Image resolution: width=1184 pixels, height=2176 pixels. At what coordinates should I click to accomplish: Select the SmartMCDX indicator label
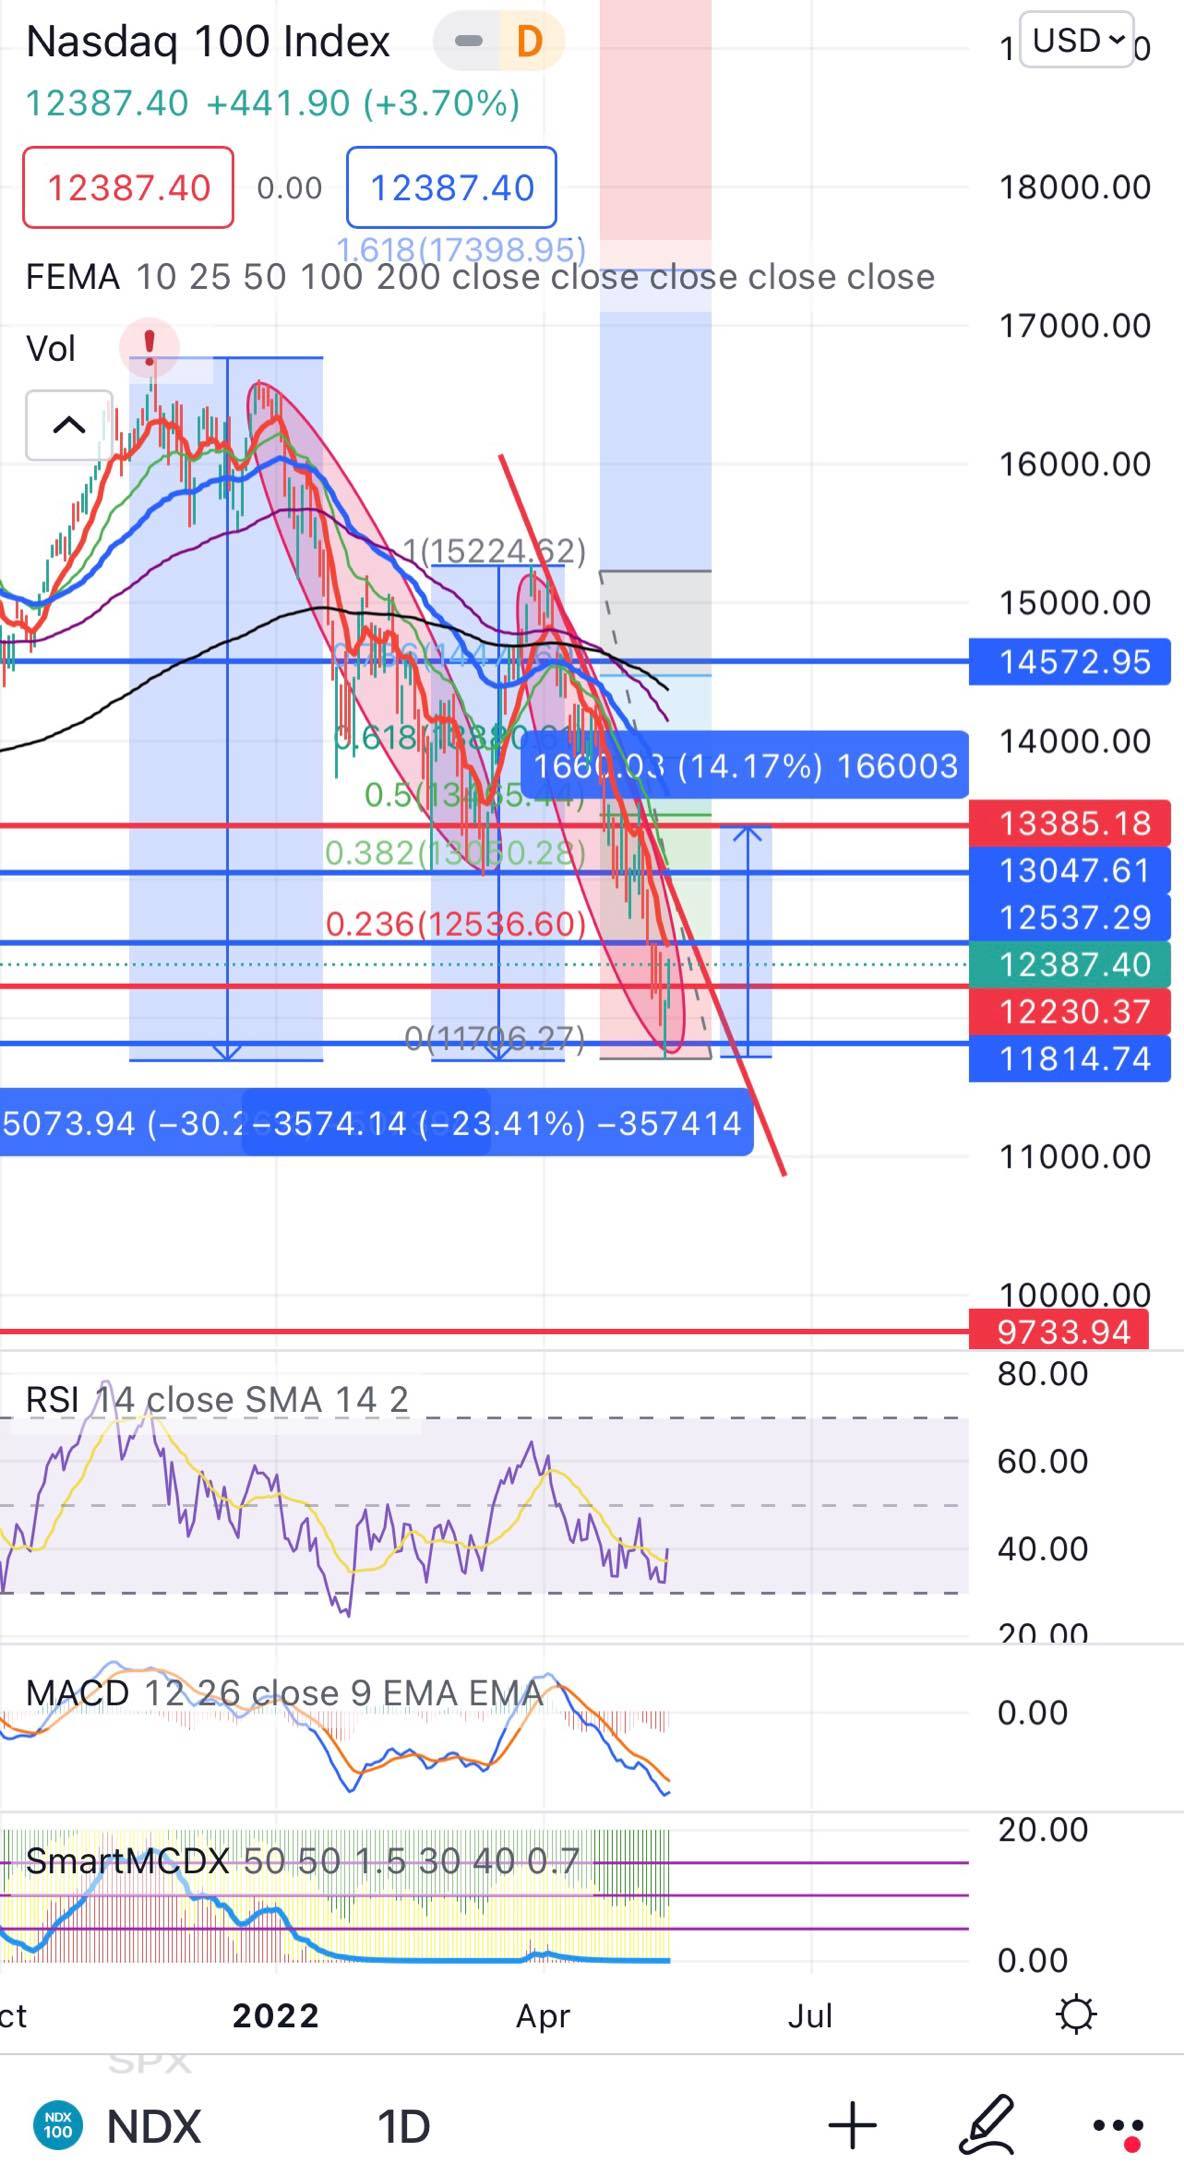tap(303, 1861)
